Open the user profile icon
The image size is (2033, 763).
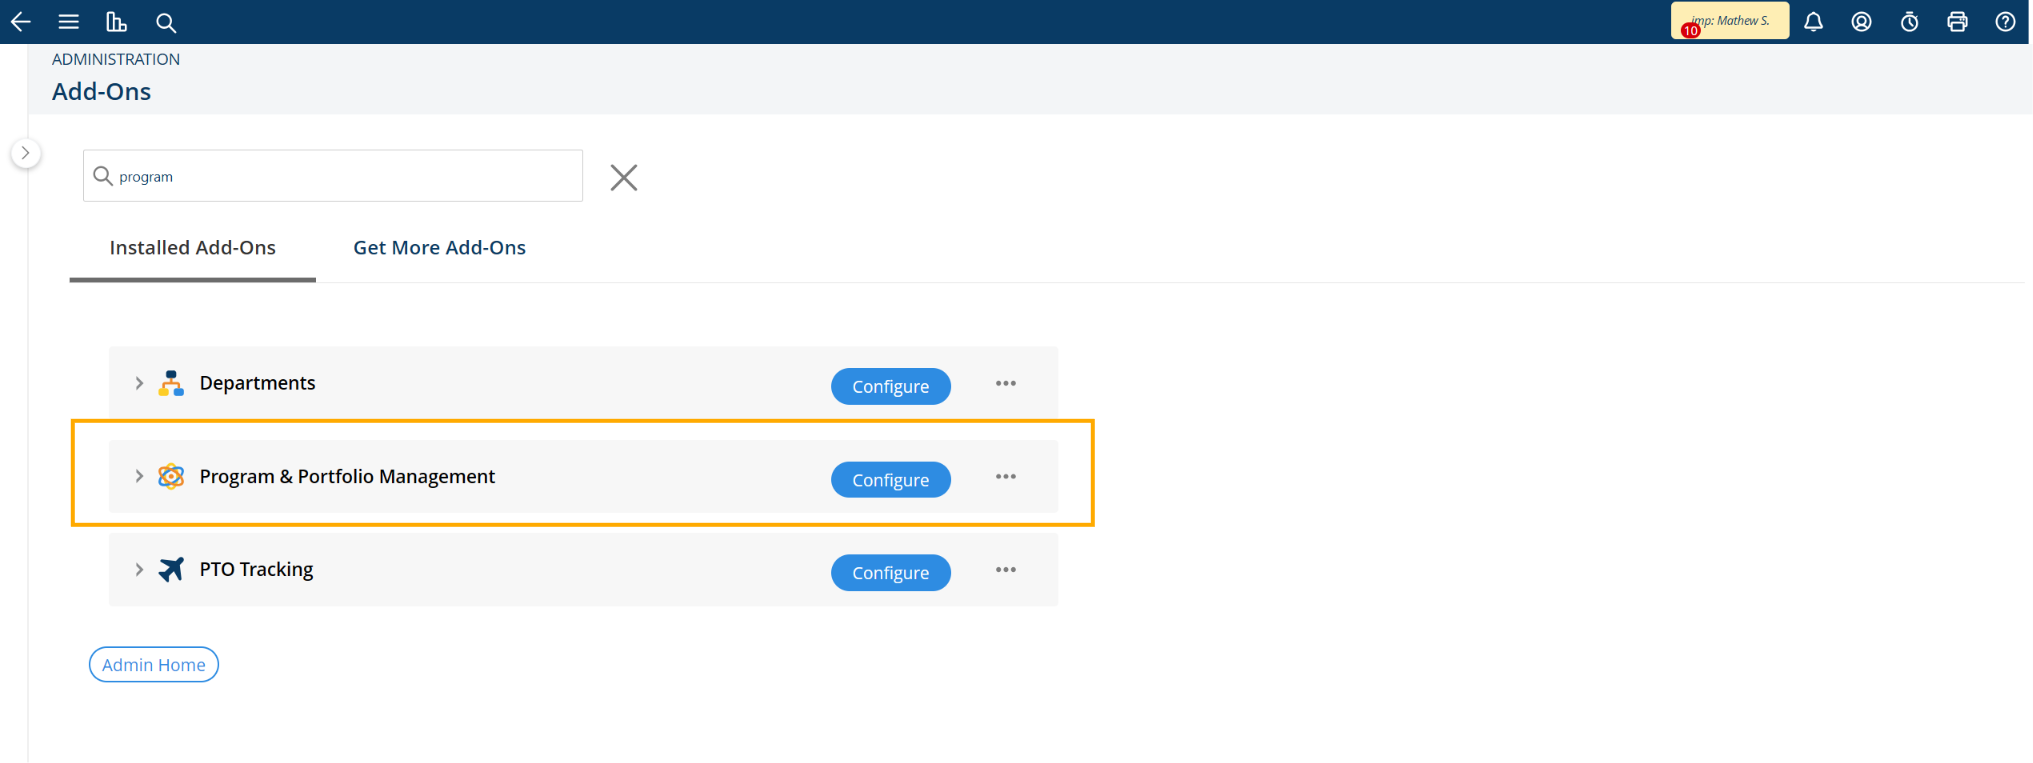tap(1861, 21)
